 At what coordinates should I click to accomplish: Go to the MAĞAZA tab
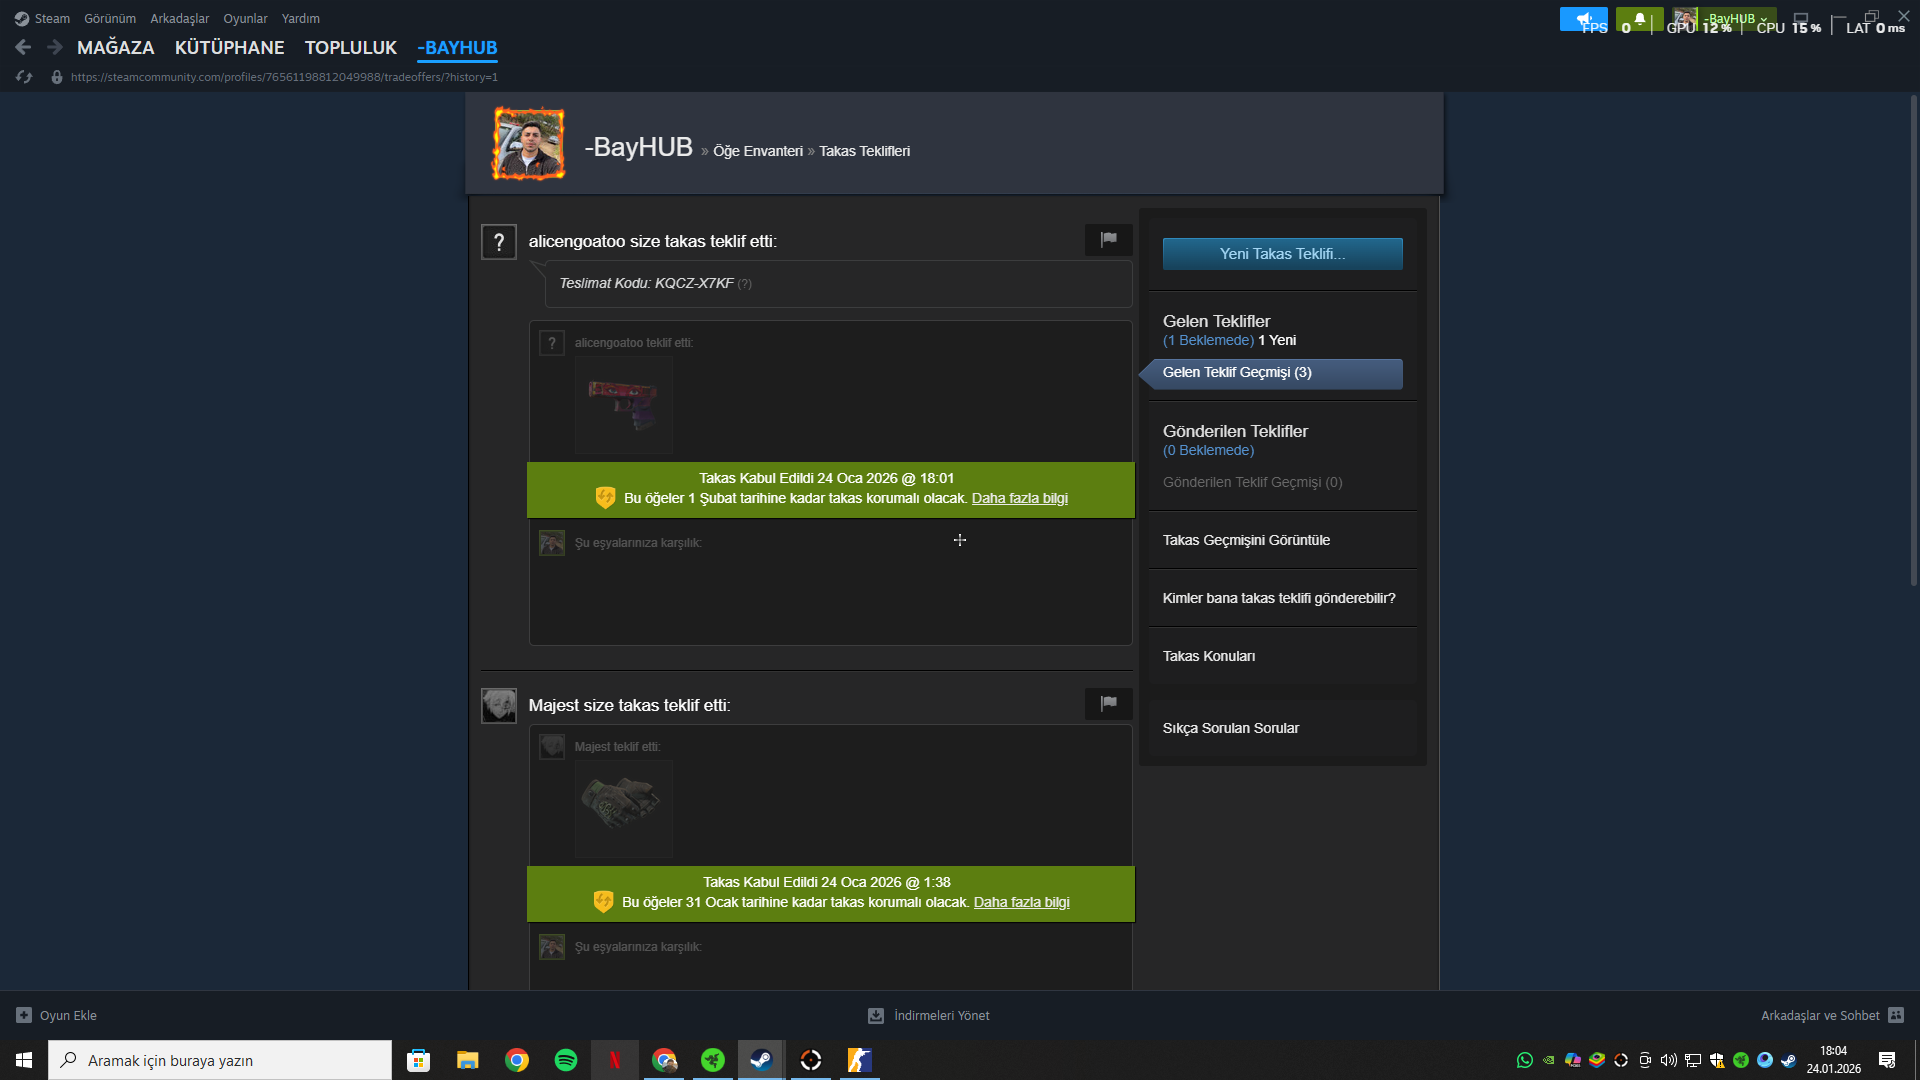(x=116, y=48)
